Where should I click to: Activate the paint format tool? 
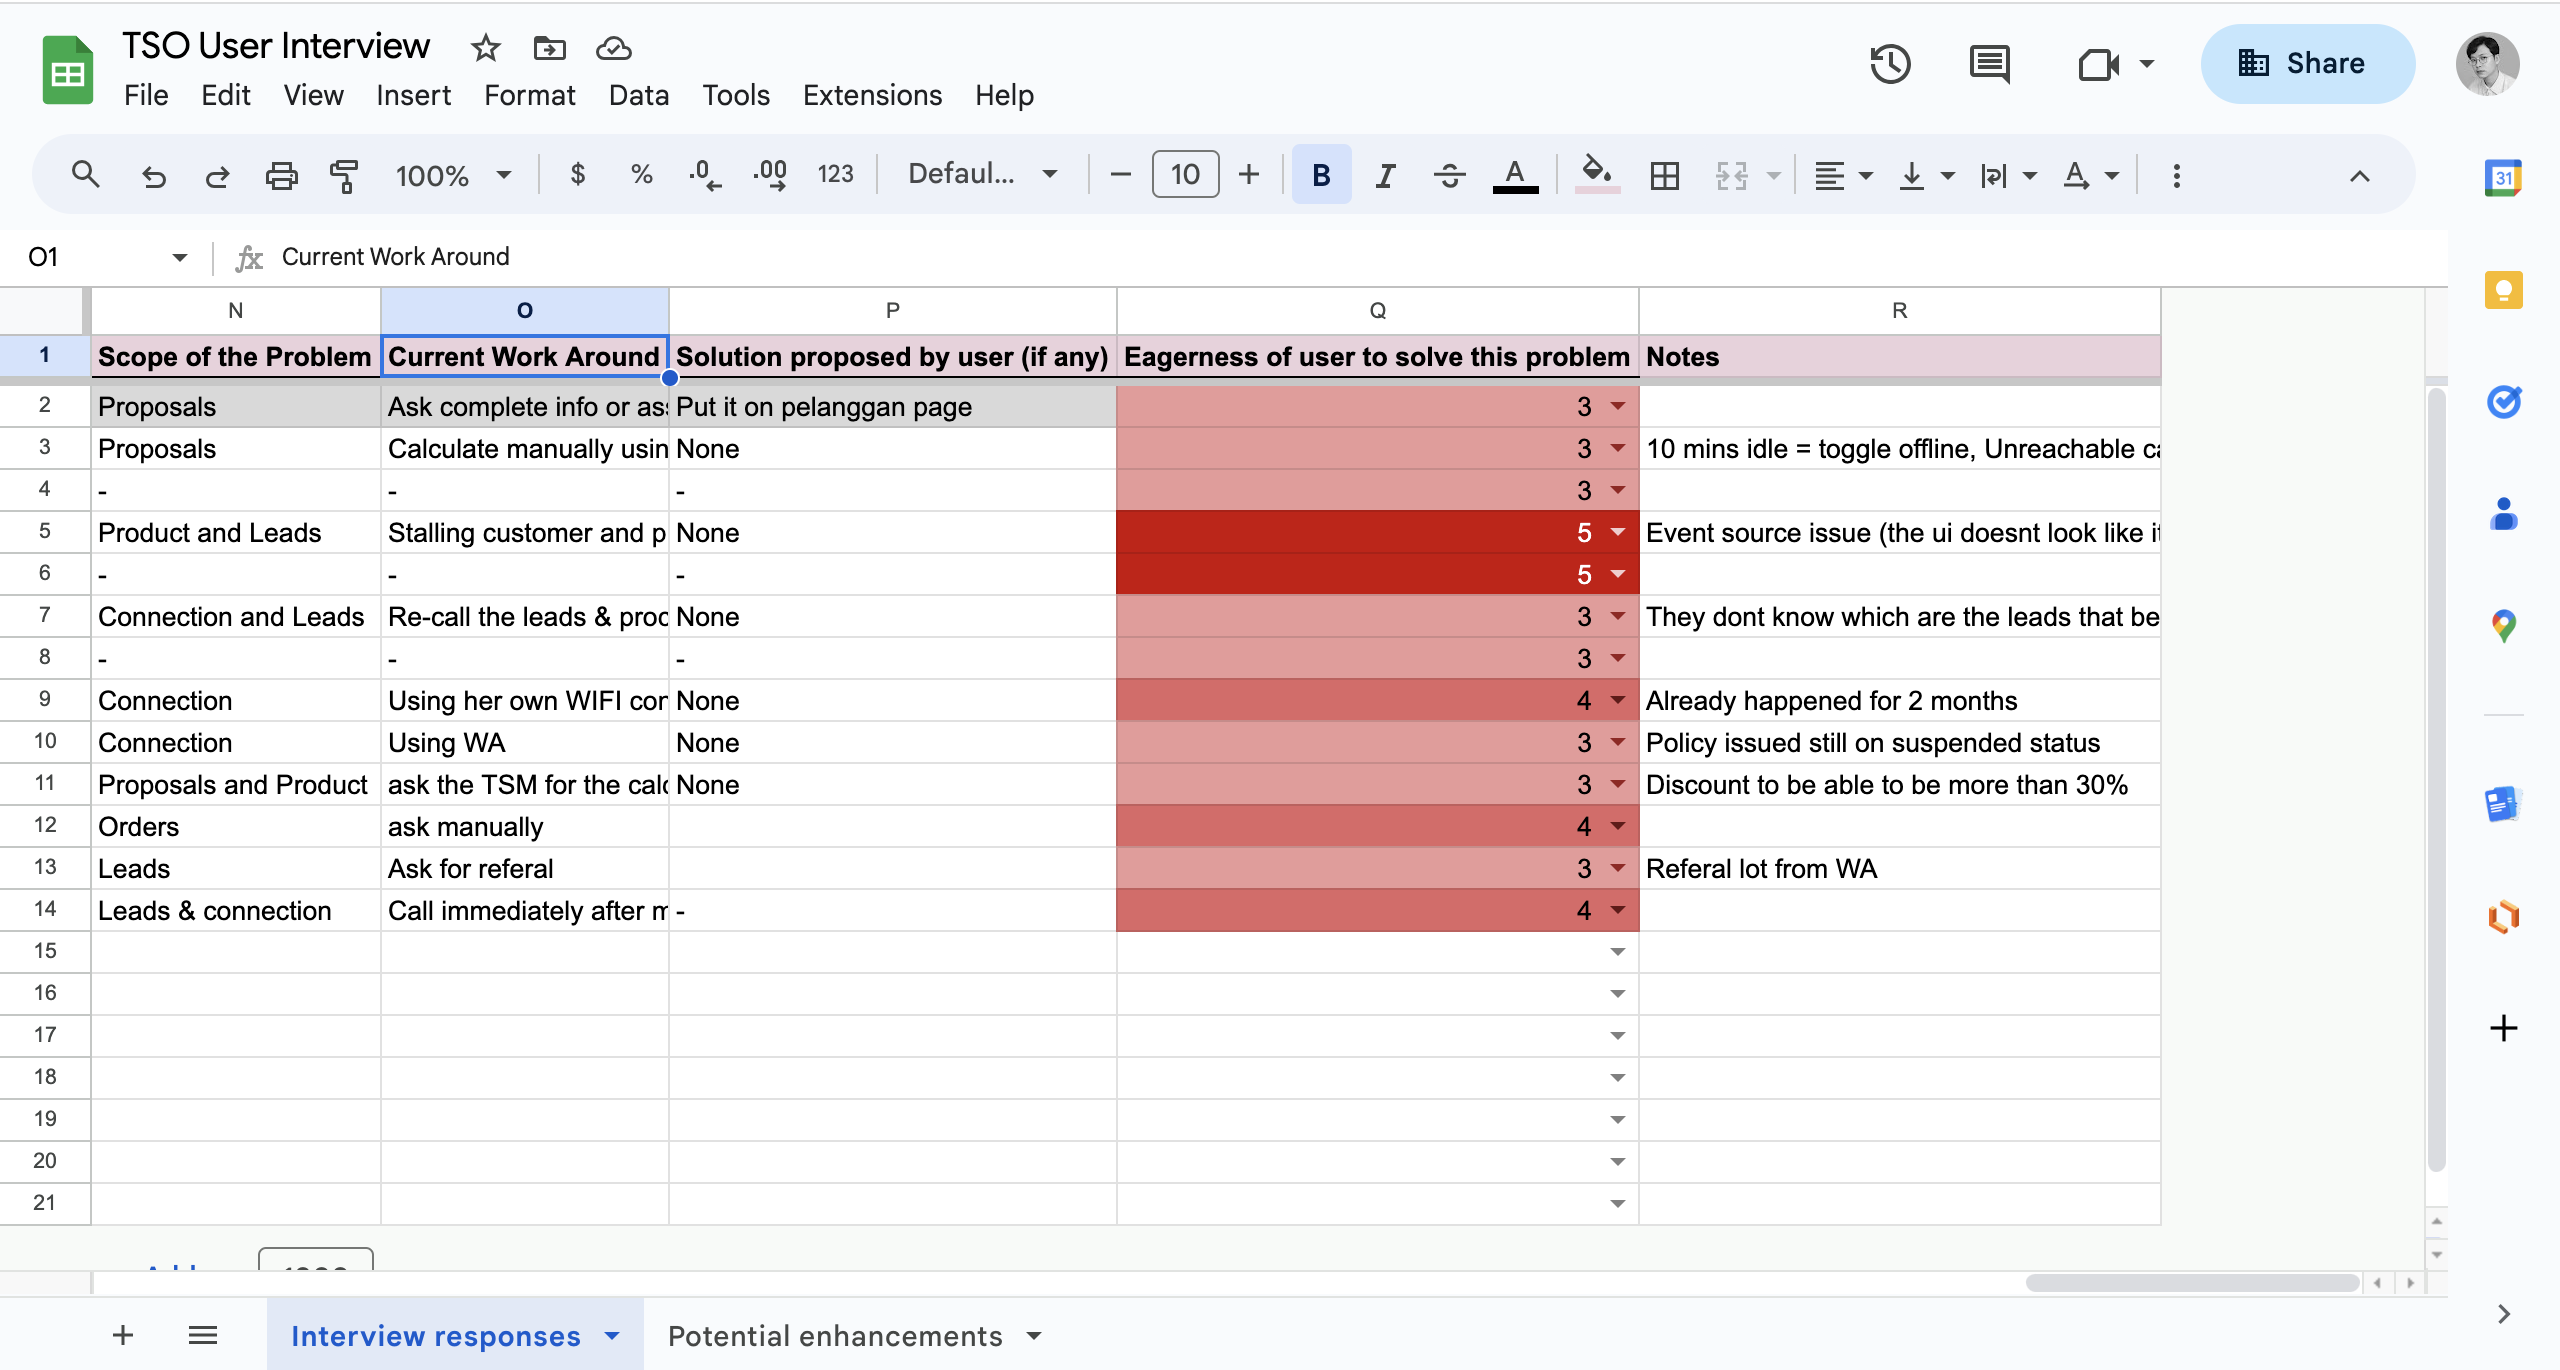[x=344, y=176]
